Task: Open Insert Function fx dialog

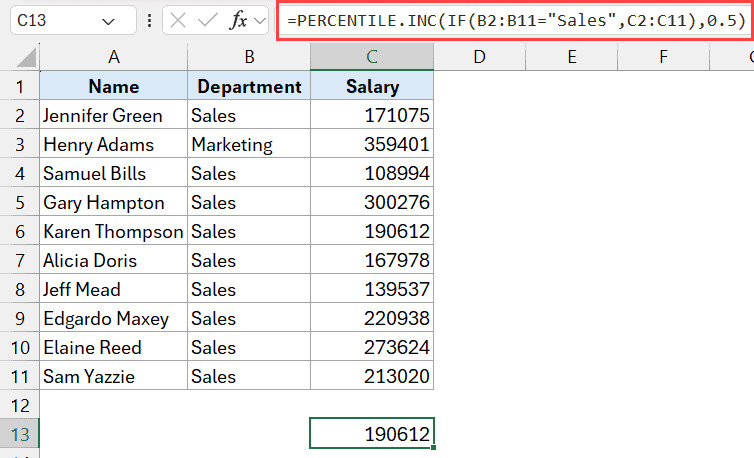Action: click(x=237, y=21)
